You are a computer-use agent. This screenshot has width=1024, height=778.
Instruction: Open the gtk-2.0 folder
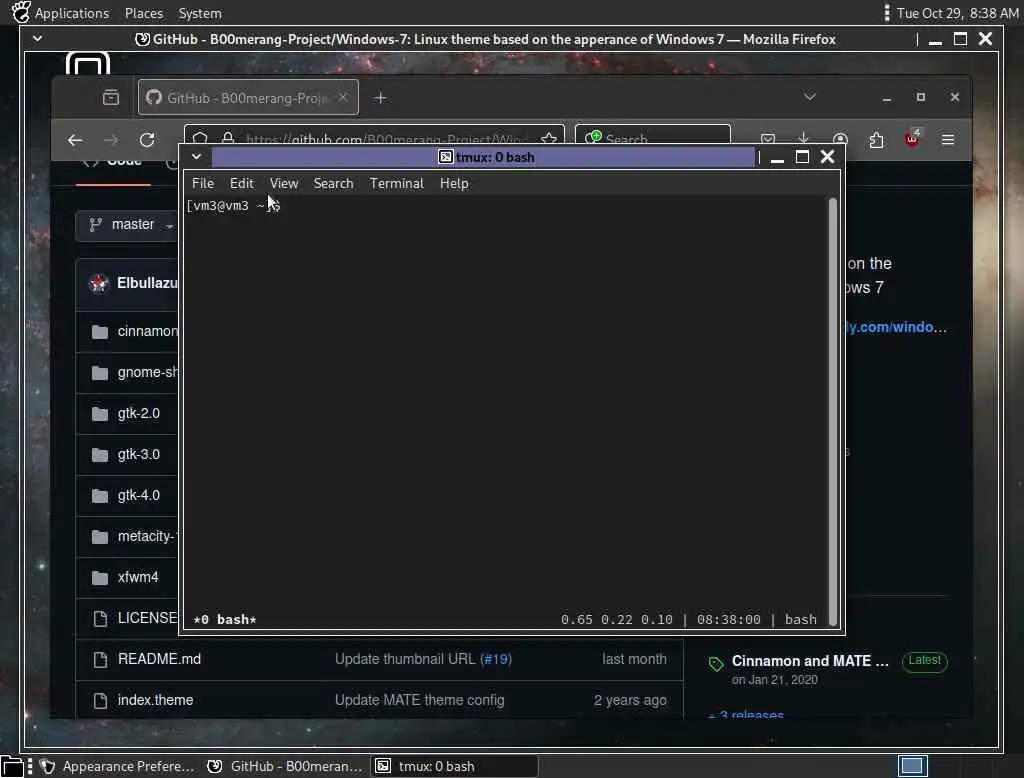pyautogui.click(x=138, y=413)
